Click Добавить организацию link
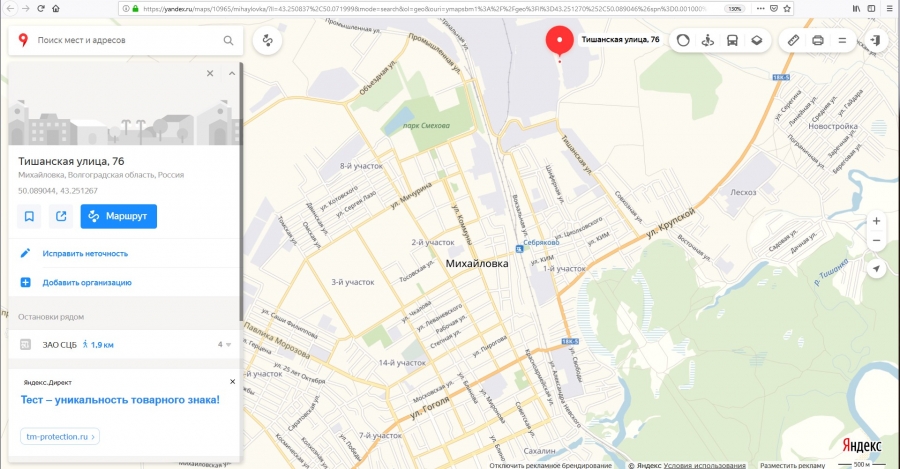 87,282
